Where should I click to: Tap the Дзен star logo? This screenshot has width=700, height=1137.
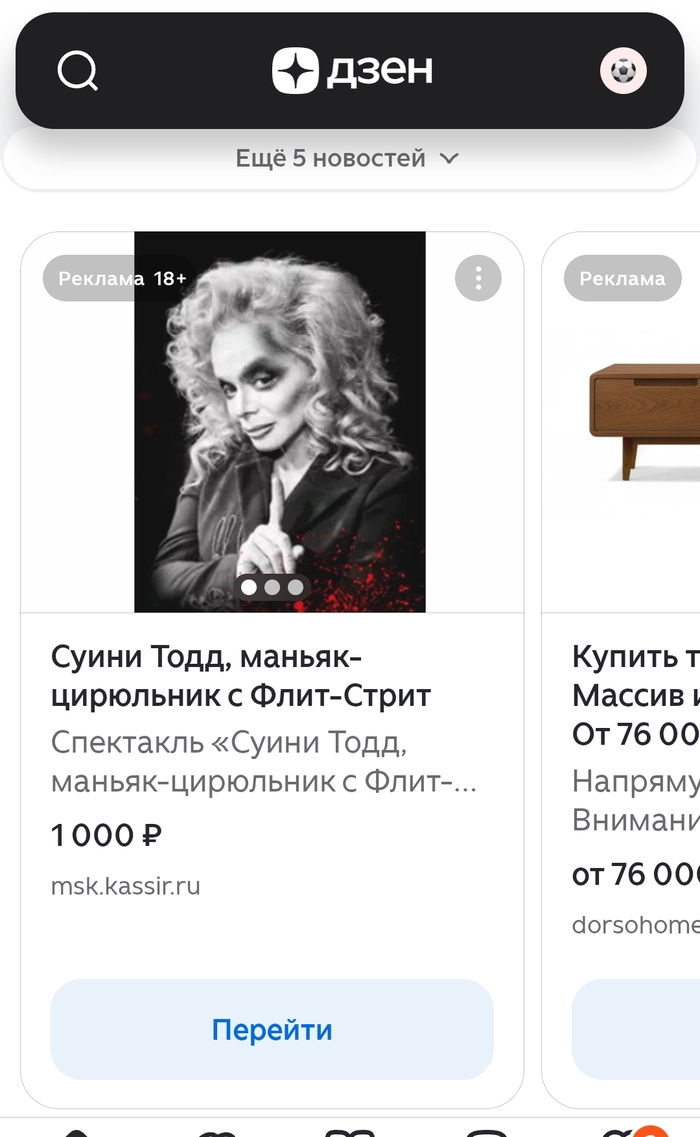295,71
